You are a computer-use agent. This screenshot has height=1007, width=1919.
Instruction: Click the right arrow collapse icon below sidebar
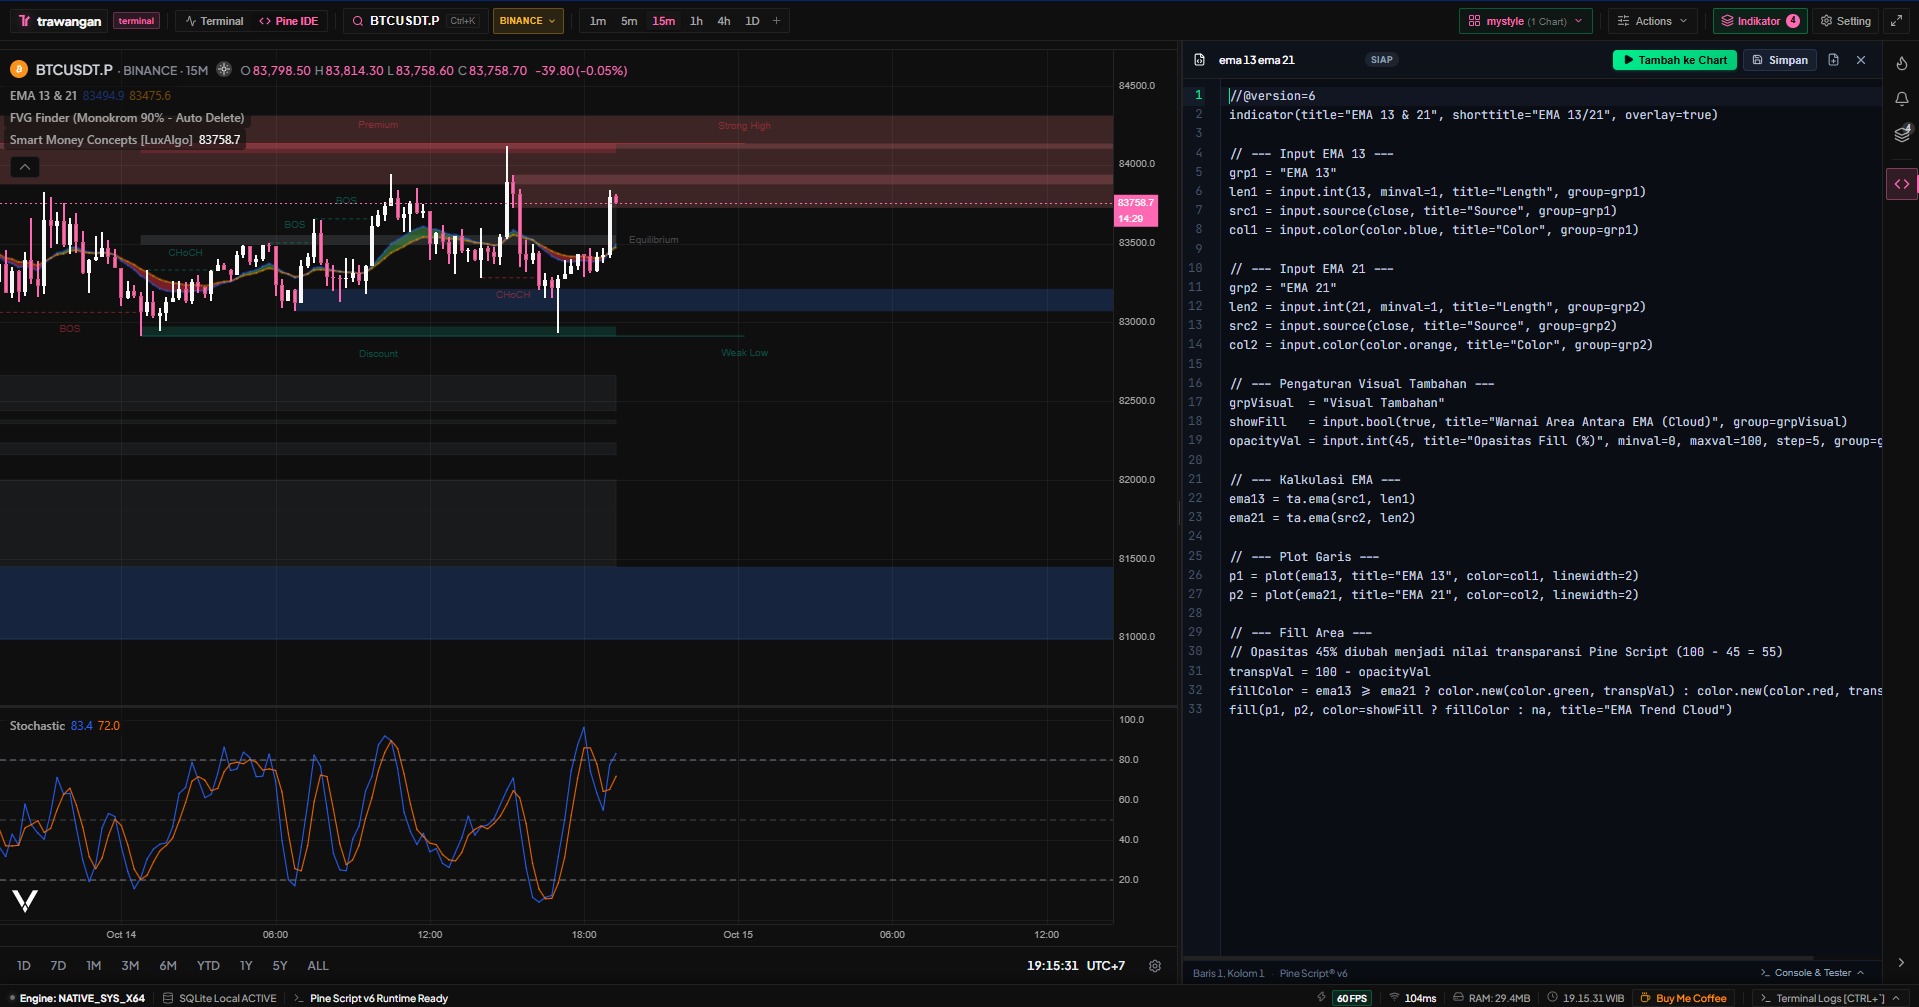1901,963
